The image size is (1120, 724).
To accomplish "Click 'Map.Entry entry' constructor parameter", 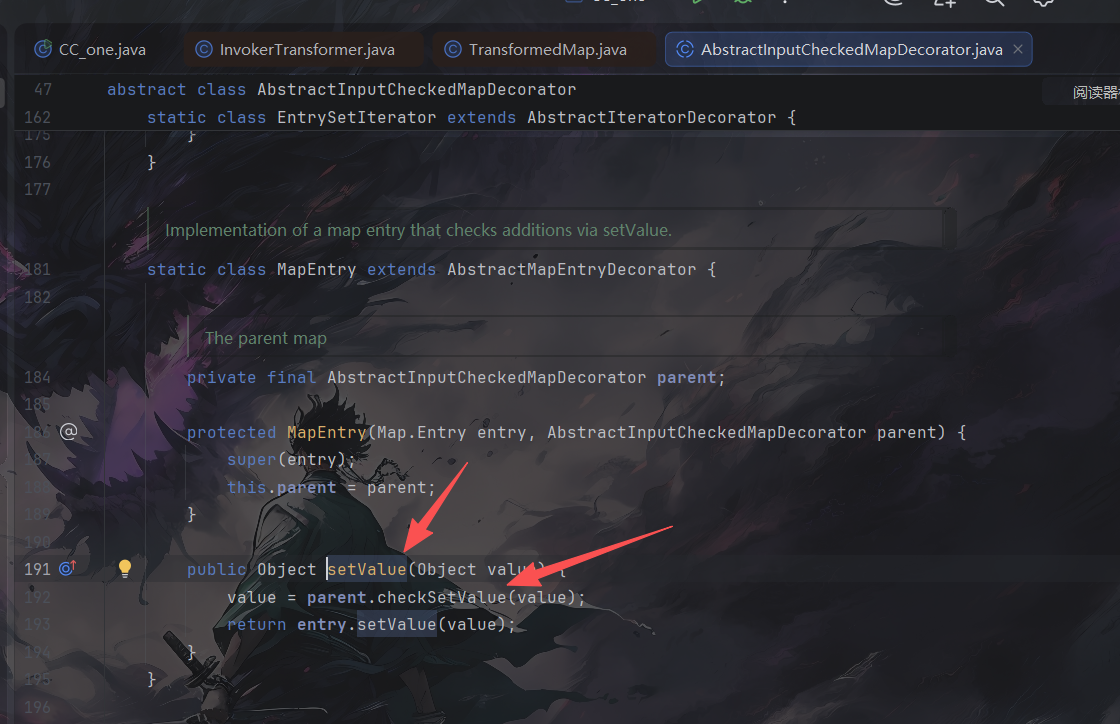I will pyautogui.click(x=451, y=432).
